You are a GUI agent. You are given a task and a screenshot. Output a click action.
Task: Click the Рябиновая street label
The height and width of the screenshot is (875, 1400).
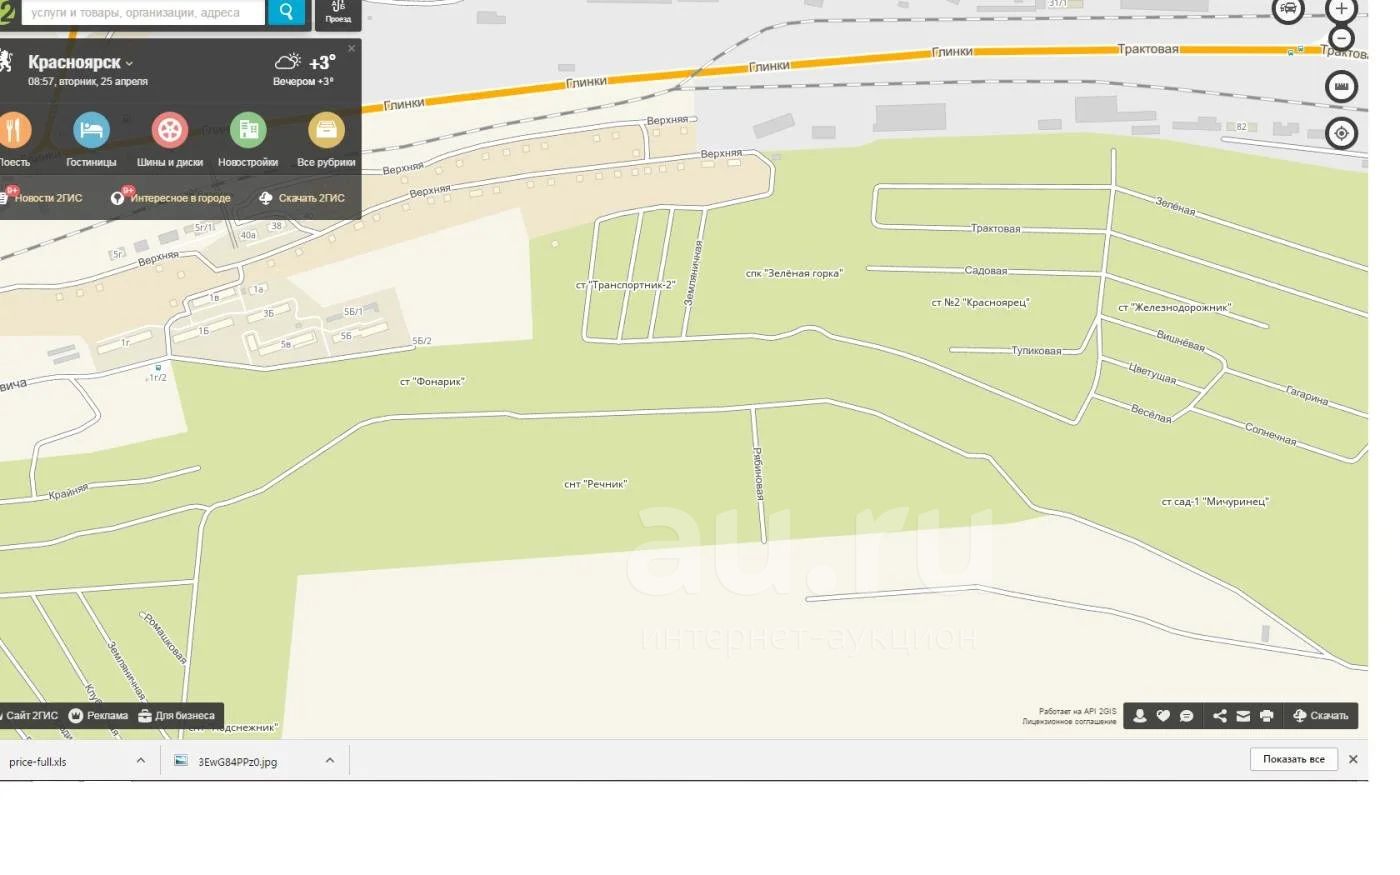coord(758,473)
